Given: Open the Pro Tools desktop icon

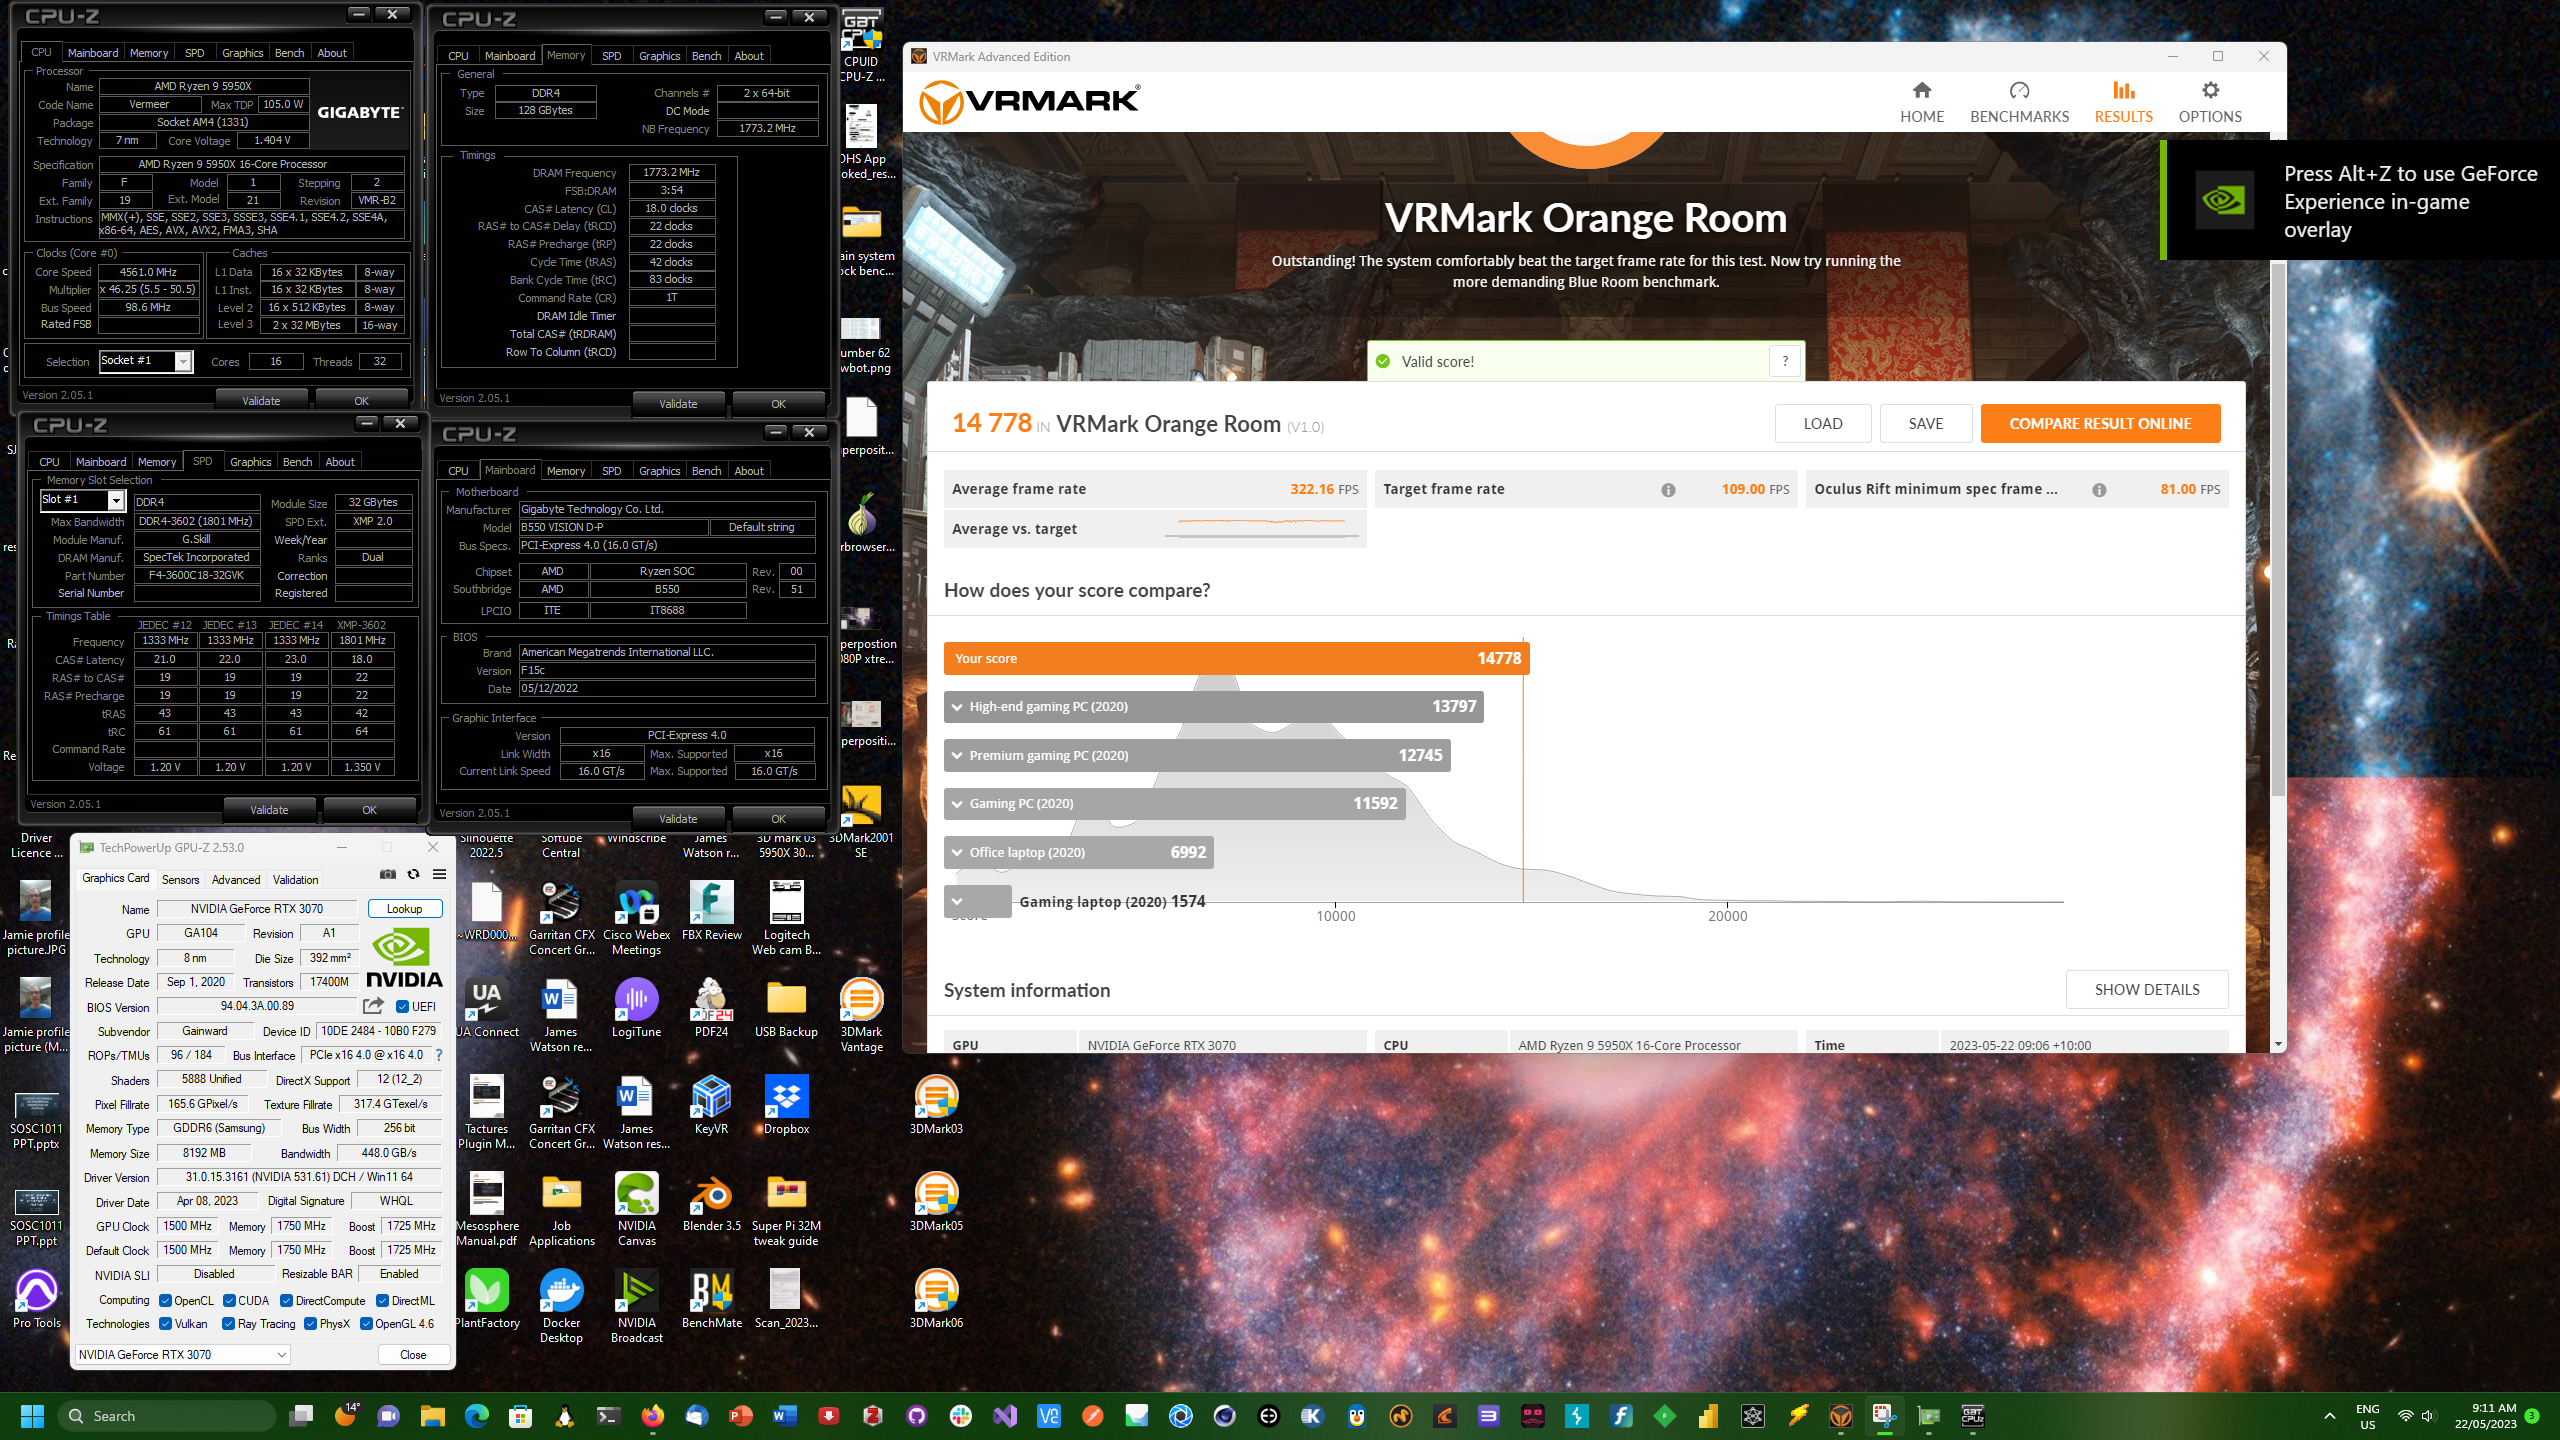Looking at the screenshot, I should pos(37,1299).
